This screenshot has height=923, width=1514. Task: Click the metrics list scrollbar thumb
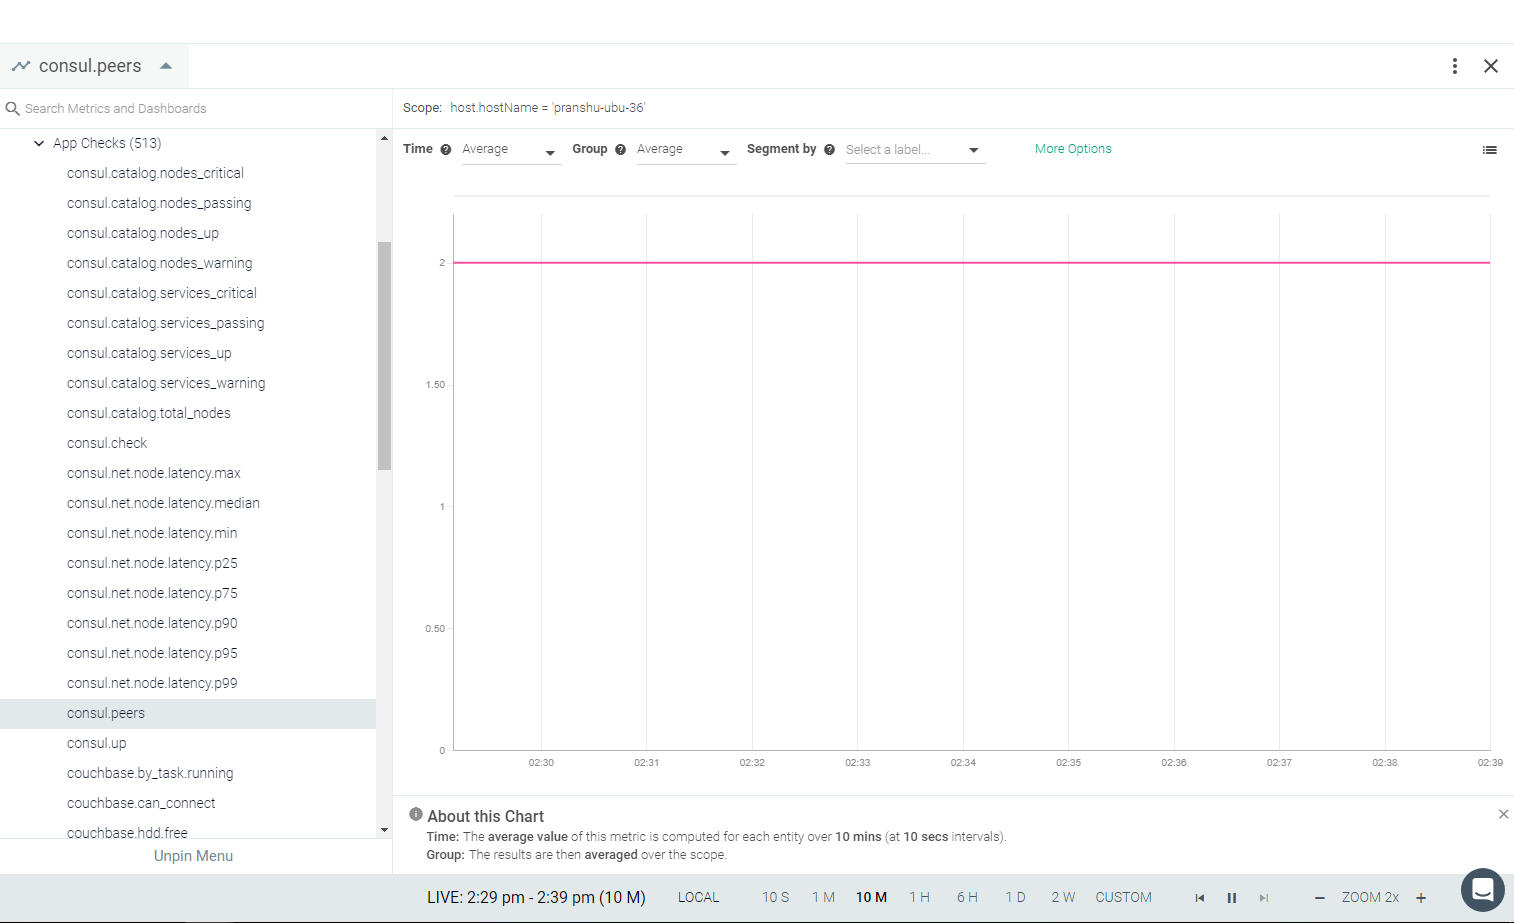[x=384, y=355]
